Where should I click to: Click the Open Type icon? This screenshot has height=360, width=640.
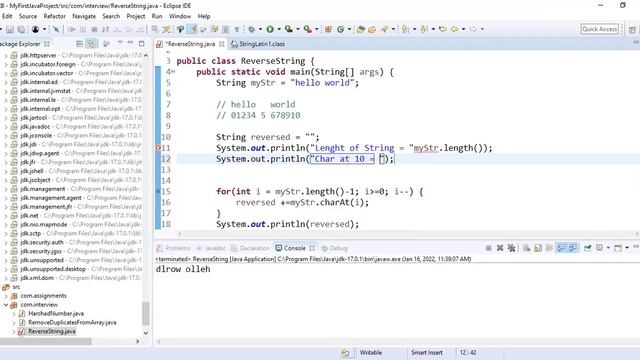pyautogui.click(x=360, y=29)
